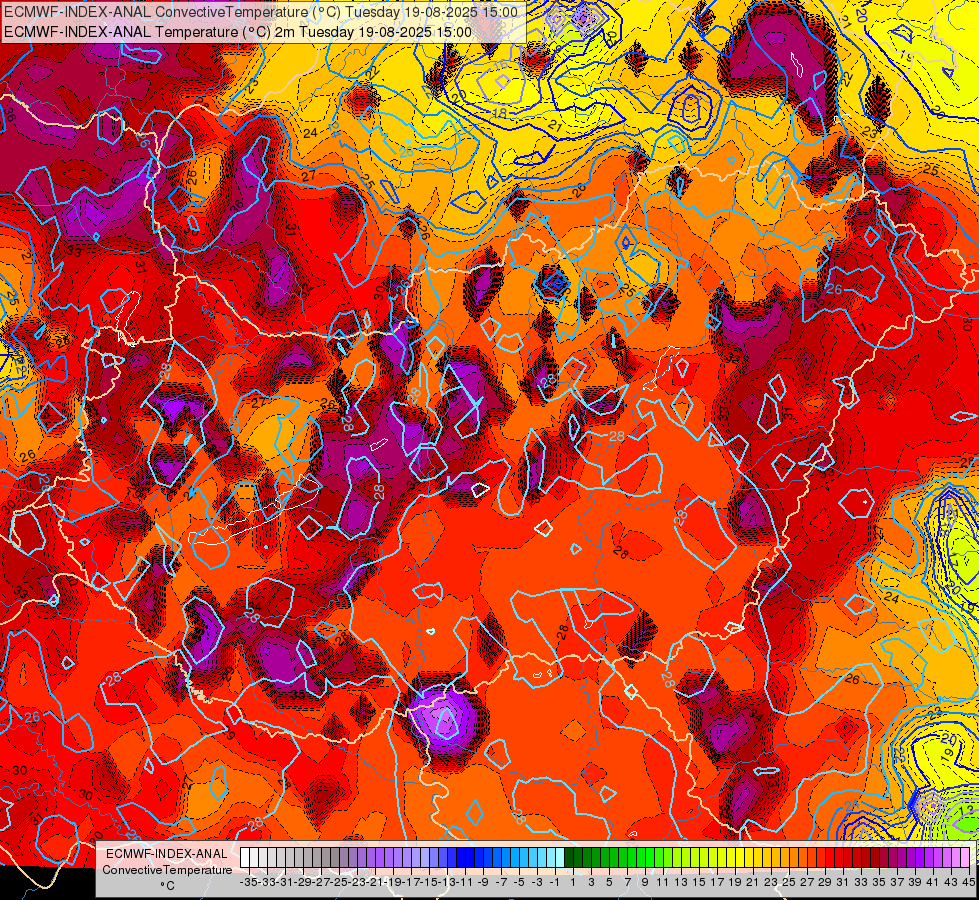This screenshot has height=900, width=979.
Task: Click the '°C' unit label in the legend
Action: 167,886
